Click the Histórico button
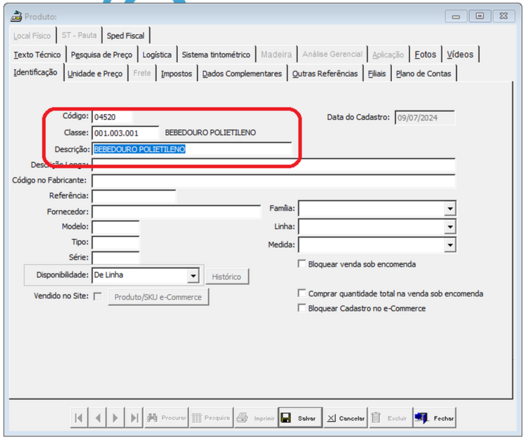Viewport: 523px width, 438px height. (227, 277)
